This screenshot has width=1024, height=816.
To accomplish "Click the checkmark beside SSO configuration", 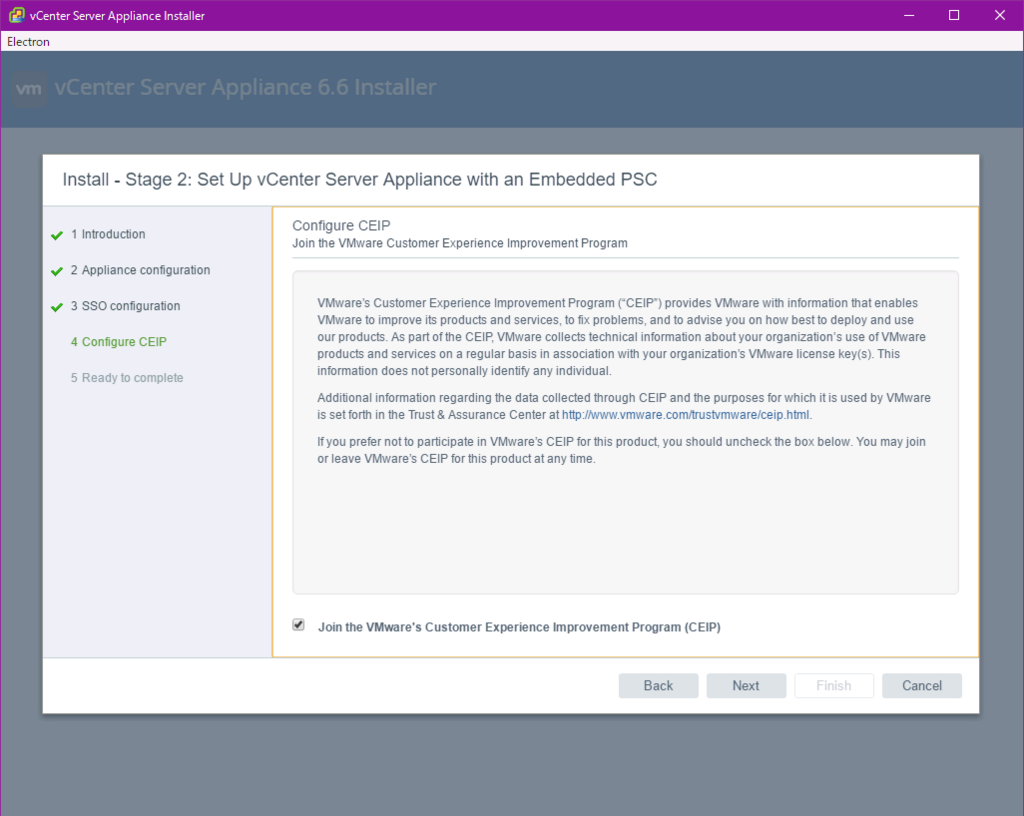I will [57, 307].
